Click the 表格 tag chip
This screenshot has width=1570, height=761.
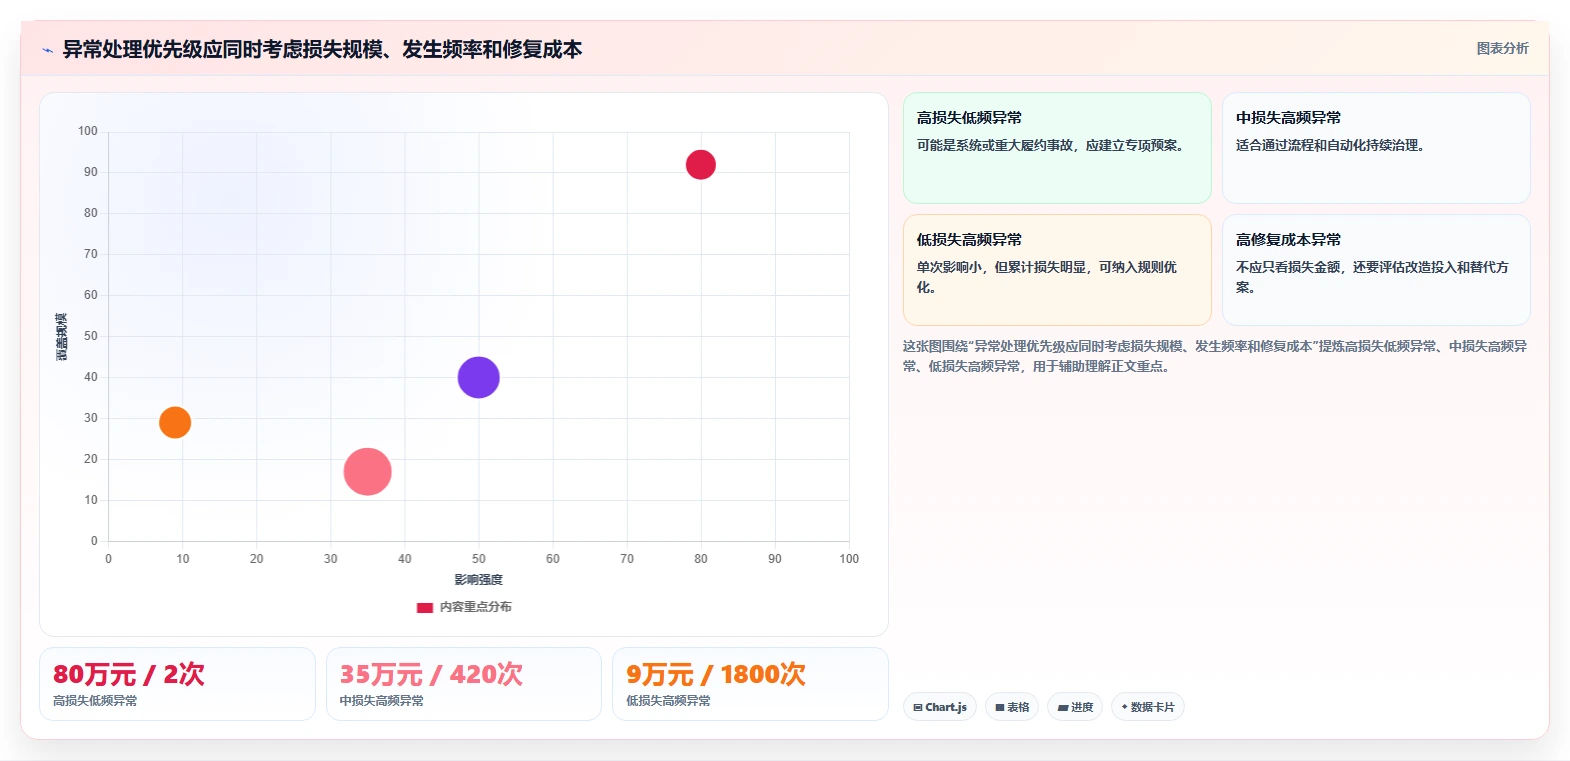click(1012, 707)
